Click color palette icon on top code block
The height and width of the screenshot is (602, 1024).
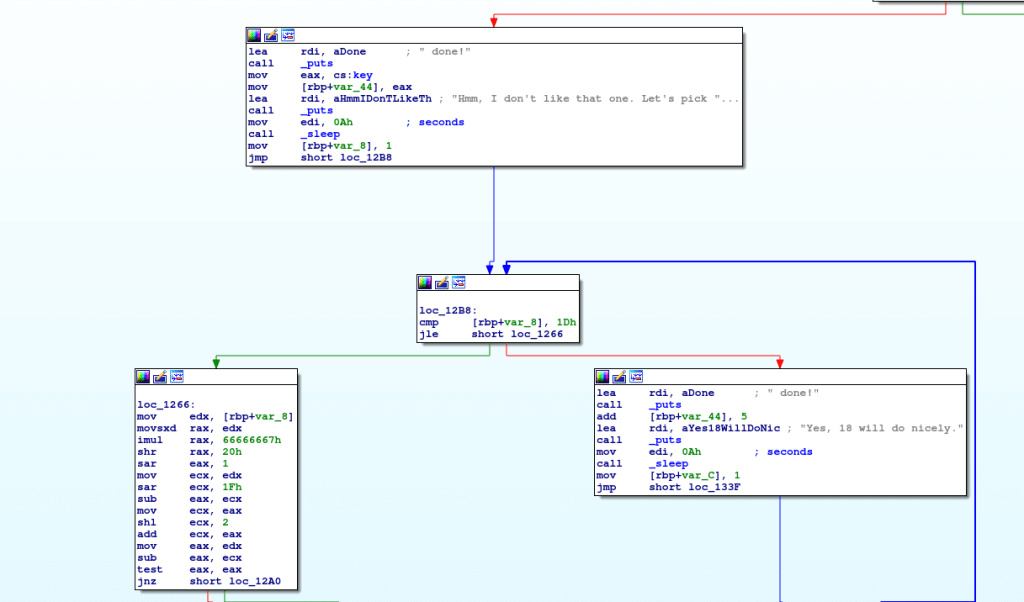click(x=254, y=35)
